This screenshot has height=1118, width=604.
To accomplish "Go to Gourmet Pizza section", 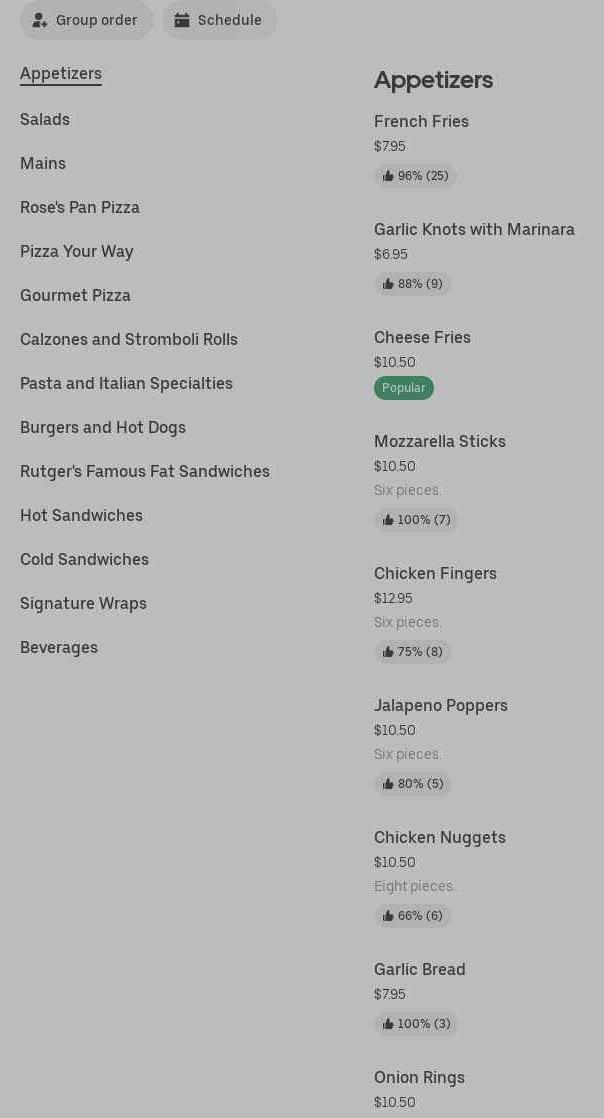I will pos(75,296).
